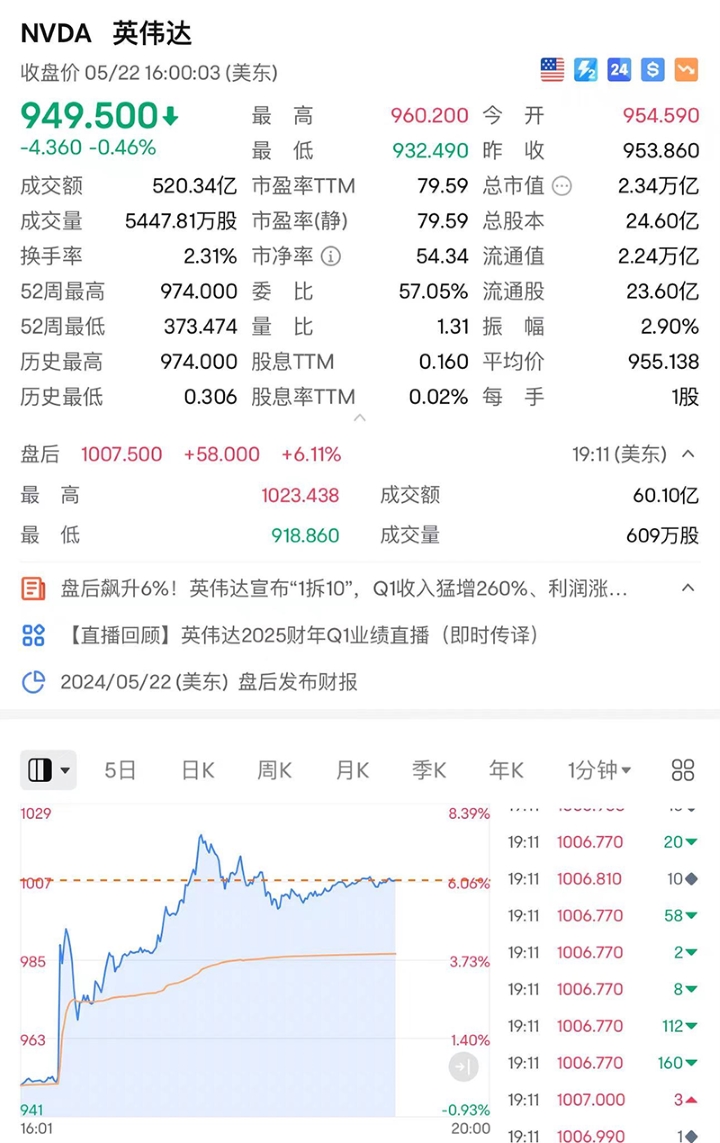The width and height of the screenshot is (720, 1143).
Task: Tap the 市净率 info icon
Action: coord(331,257)
